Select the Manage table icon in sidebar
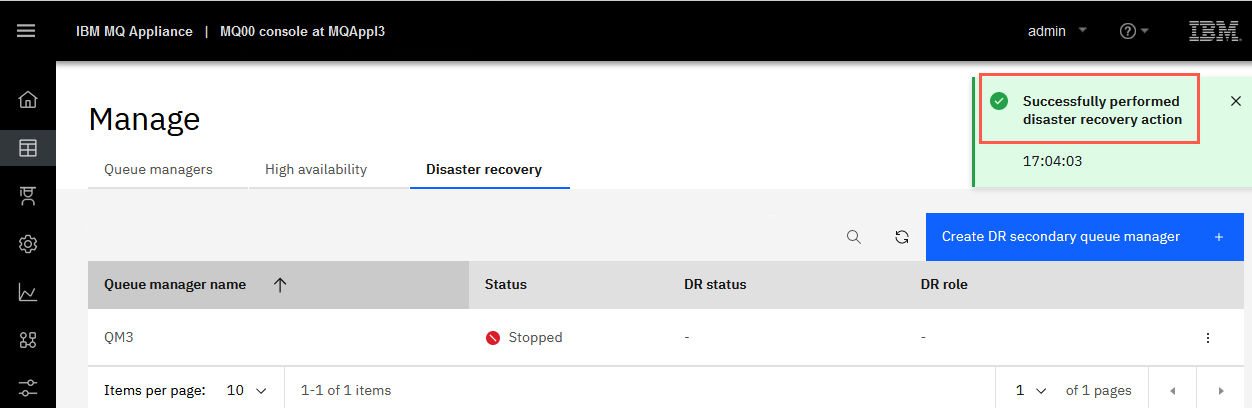Viewport: 1252px width, 408px height. 28,148
